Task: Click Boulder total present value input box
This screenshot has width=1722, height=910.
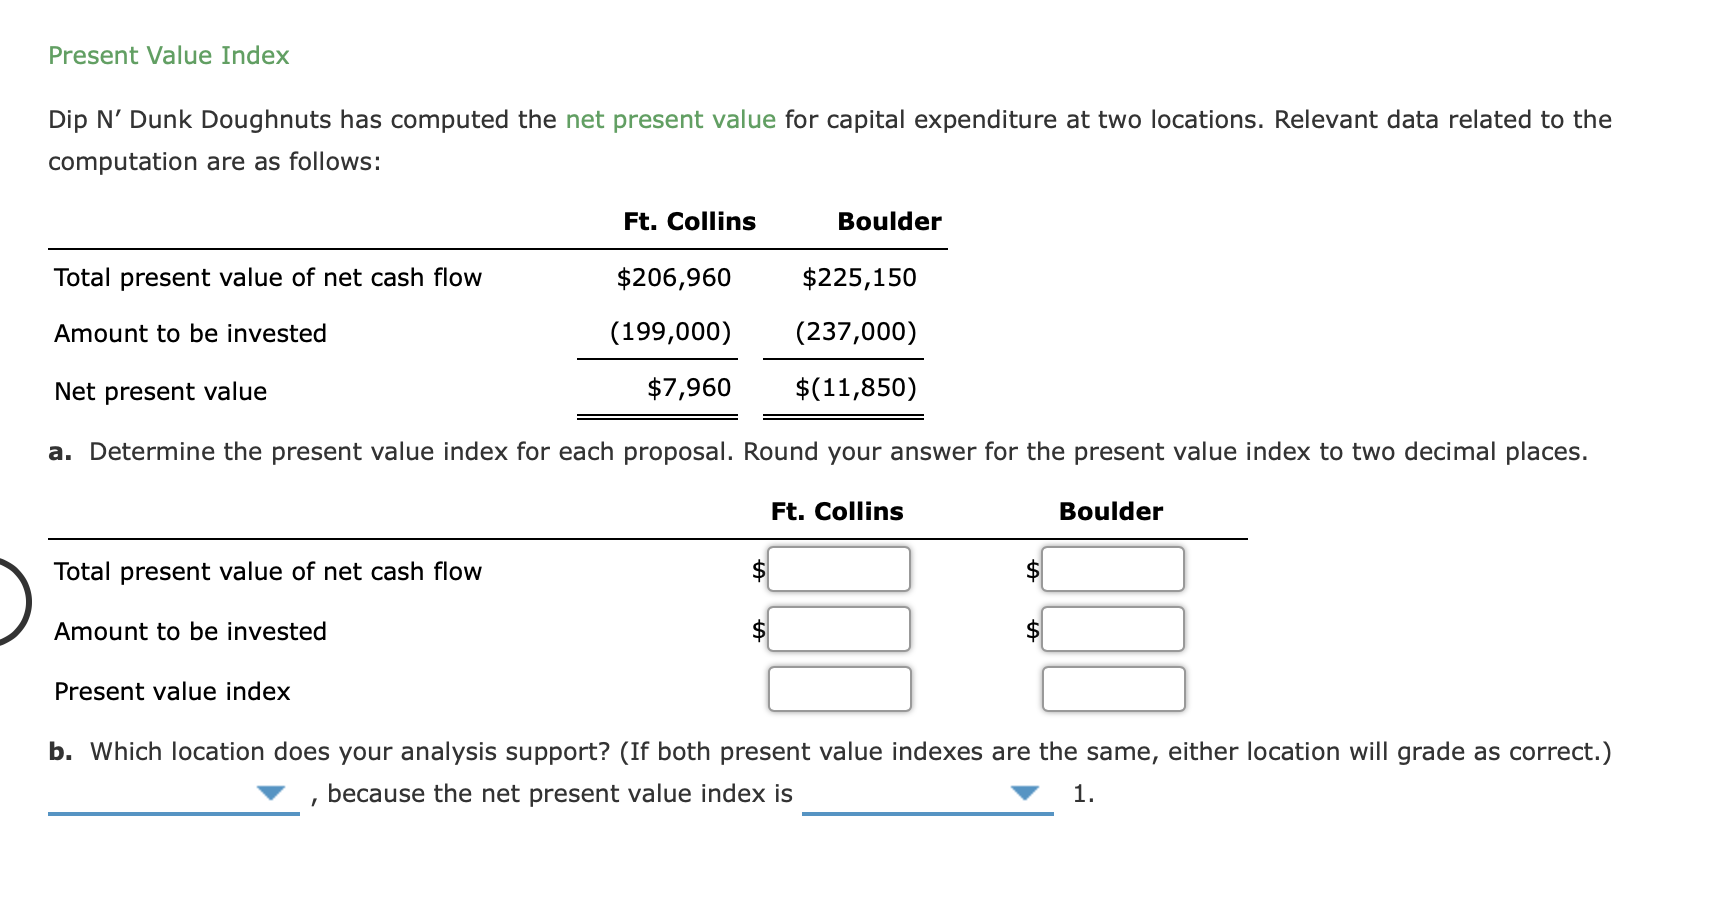Action: click(x=1112, y=569)
